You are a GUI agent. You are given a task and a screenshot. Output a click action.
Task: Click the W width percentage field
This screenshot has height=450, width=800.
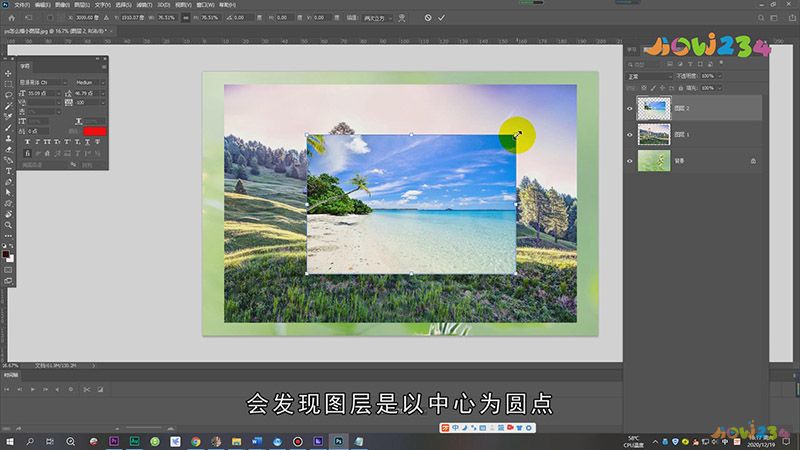[x=167, y=18]
